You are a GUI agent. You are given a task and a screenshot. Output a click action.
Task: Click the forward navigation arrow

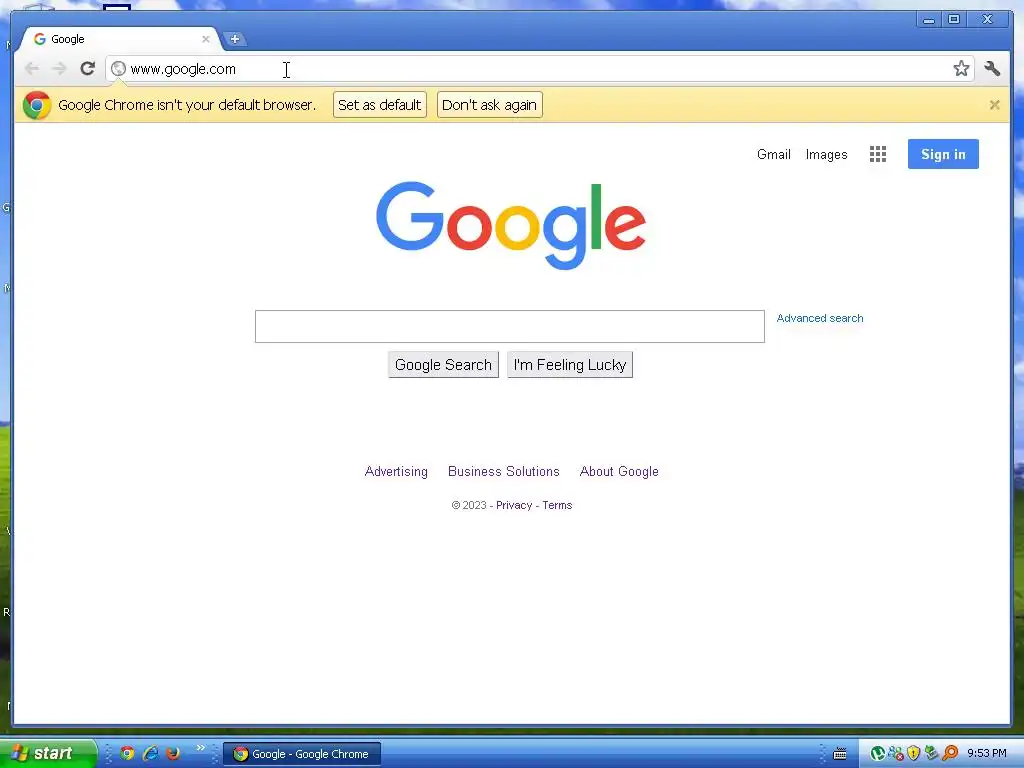coord(59,69)
